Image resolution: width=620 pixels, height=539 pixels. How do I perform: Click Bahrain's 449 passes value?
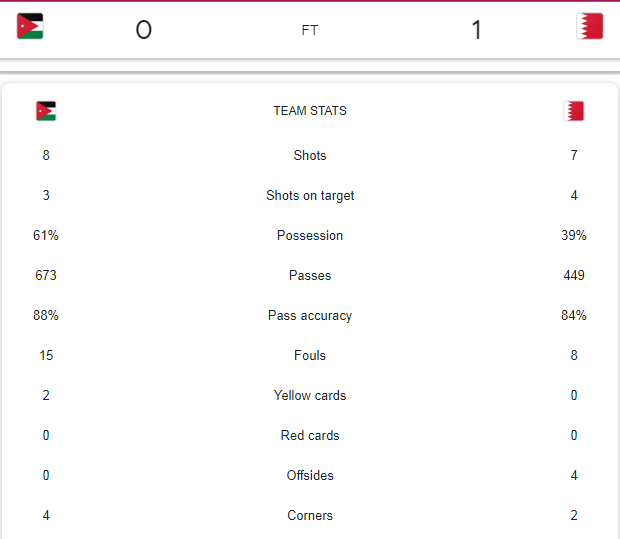pyautogui.click(x=574, y=275)
